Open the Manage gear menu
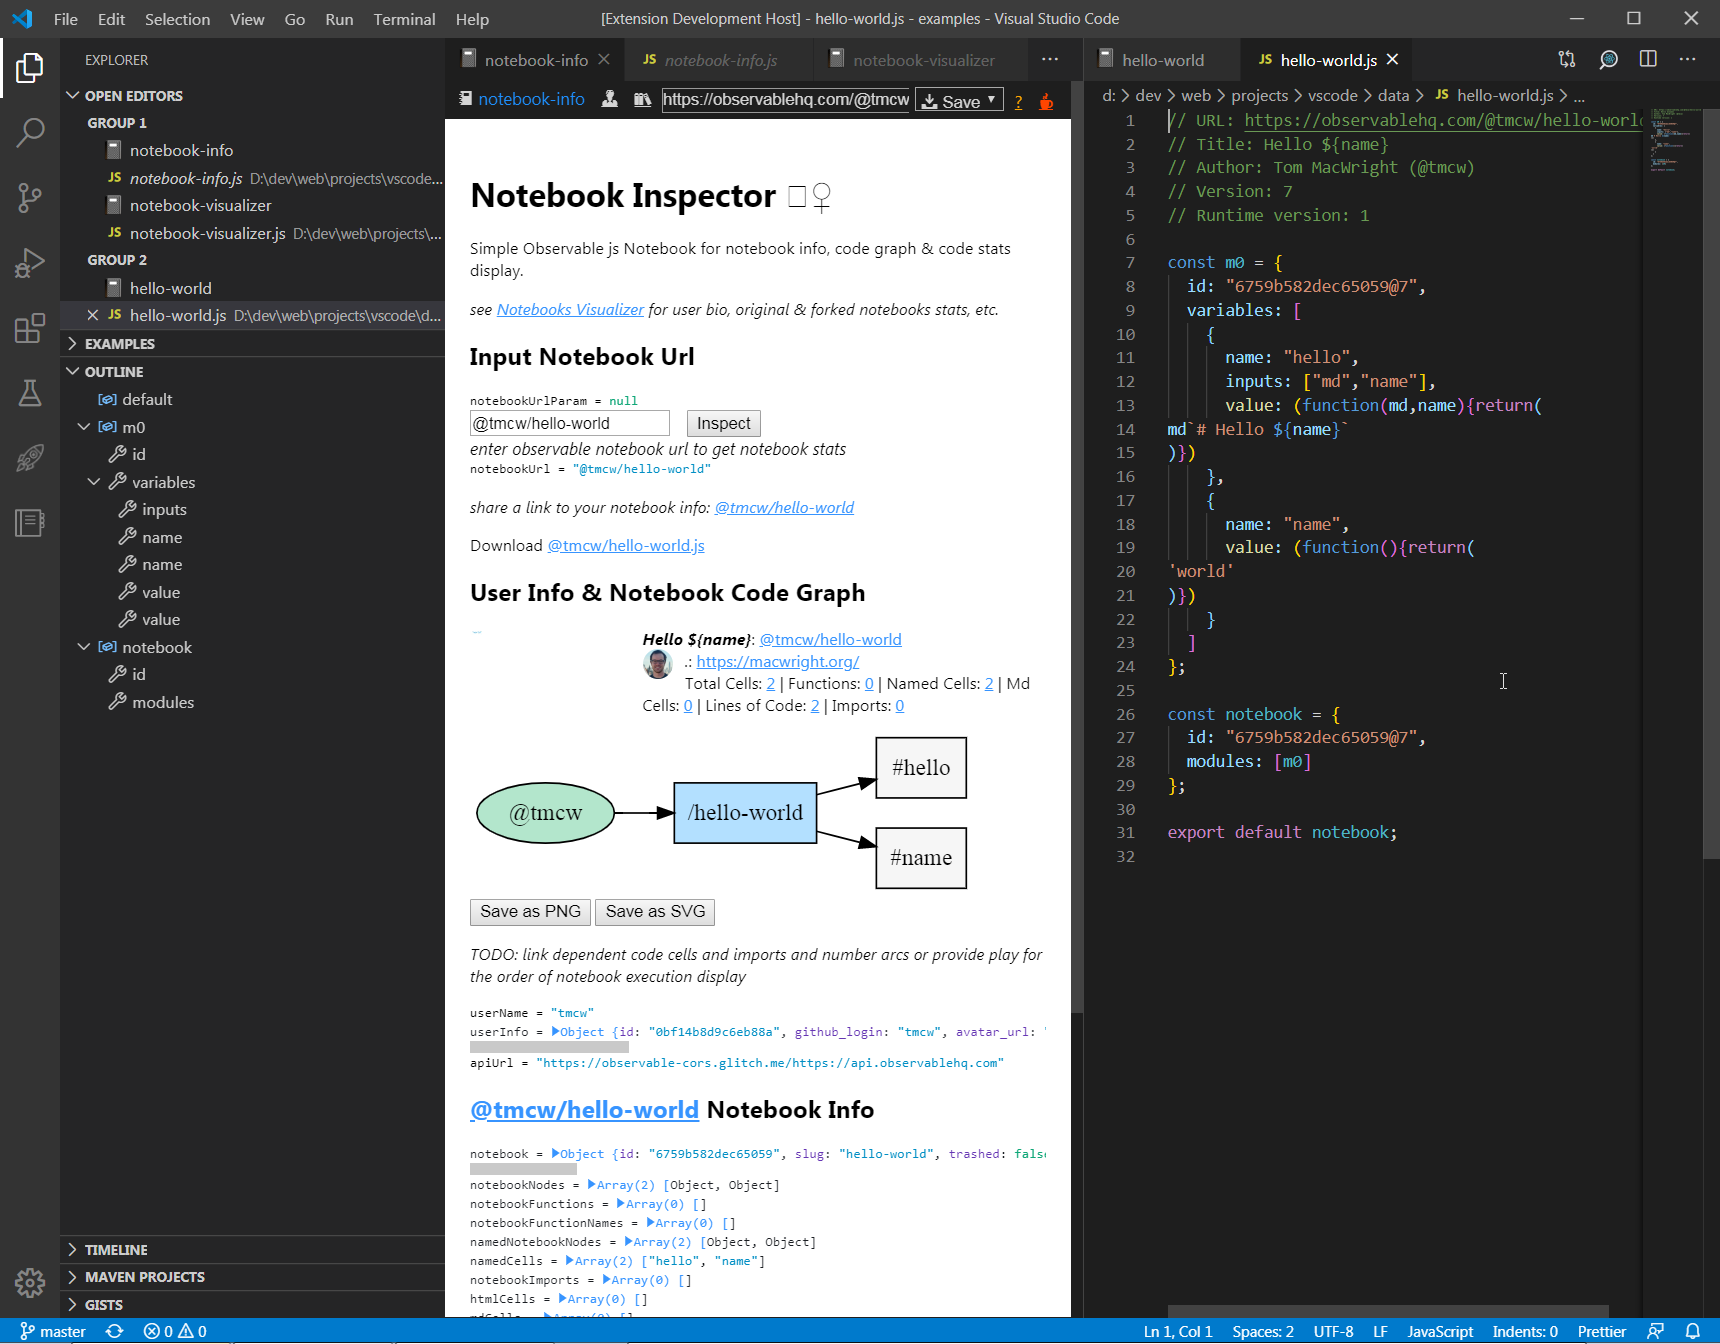1720x1344 pixels. pos(30,1283)
